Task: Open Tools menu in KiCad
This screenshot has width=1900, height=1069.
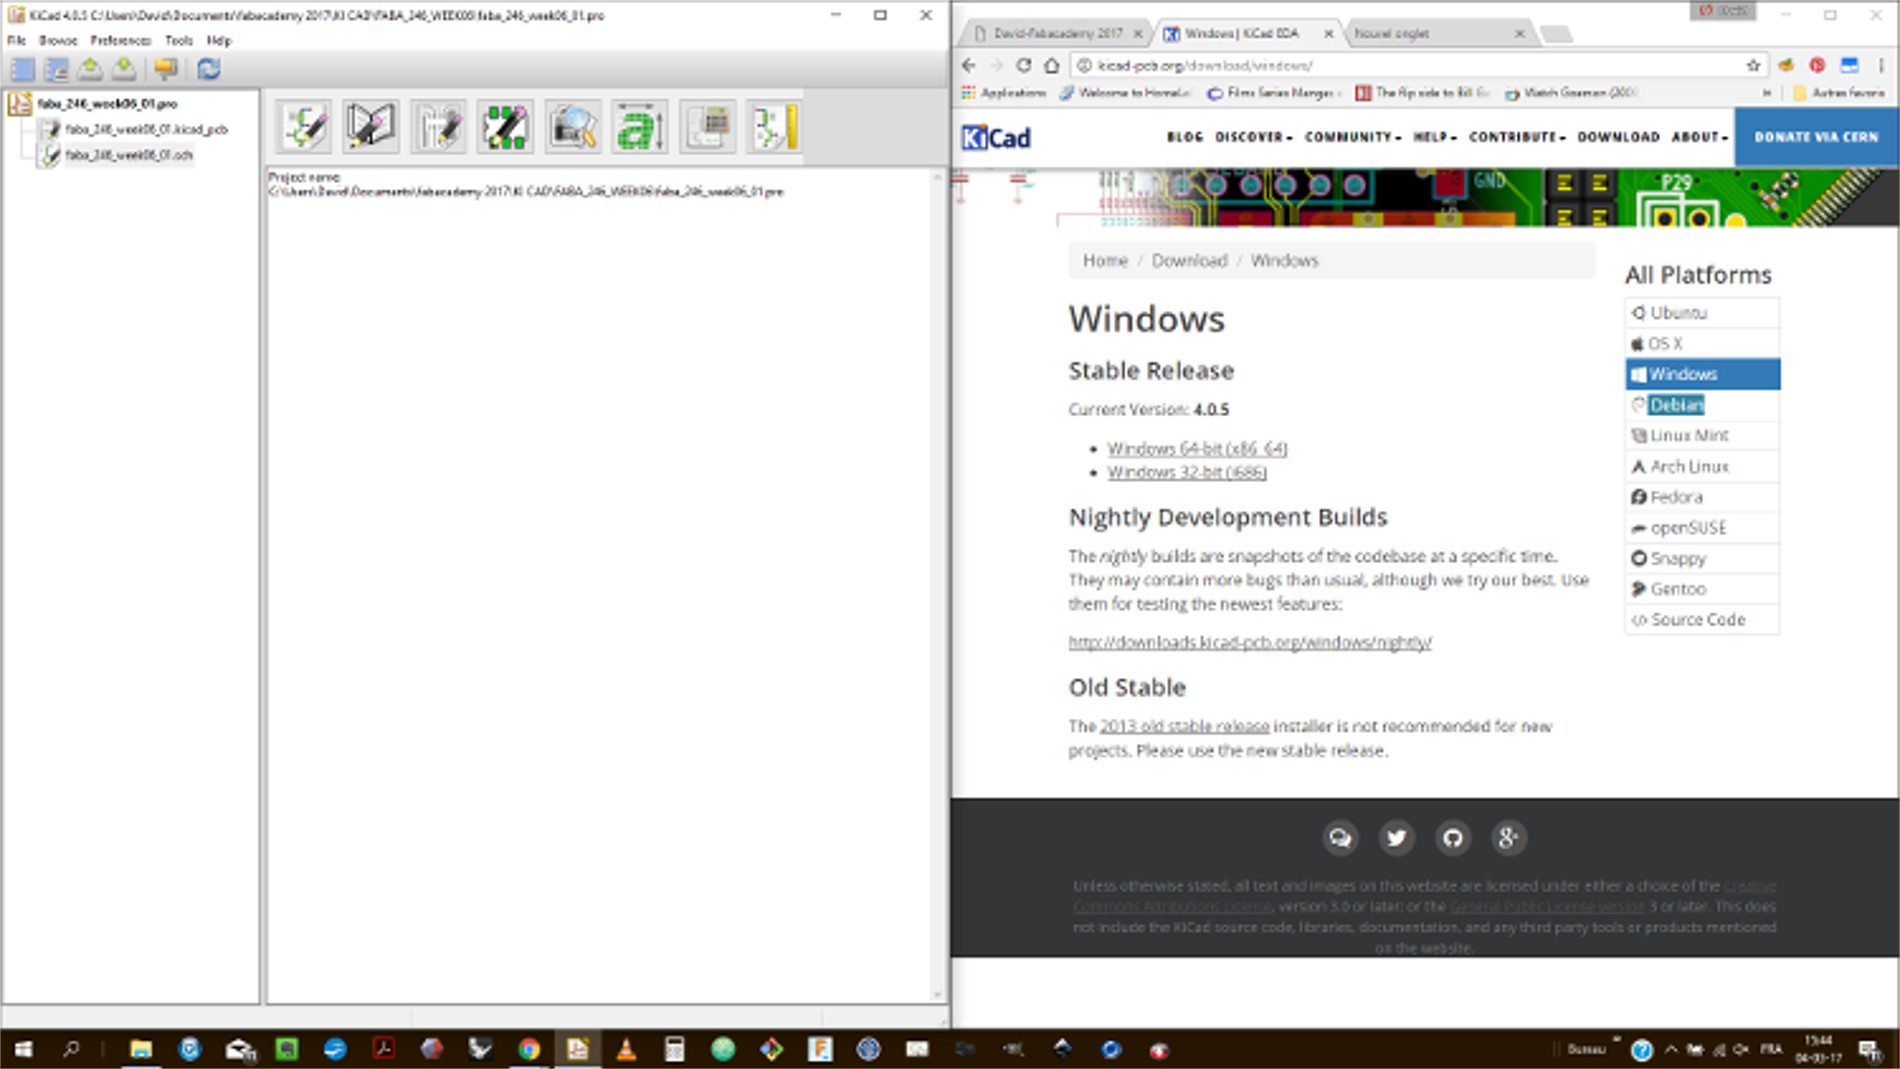Action: click(179, 41)
